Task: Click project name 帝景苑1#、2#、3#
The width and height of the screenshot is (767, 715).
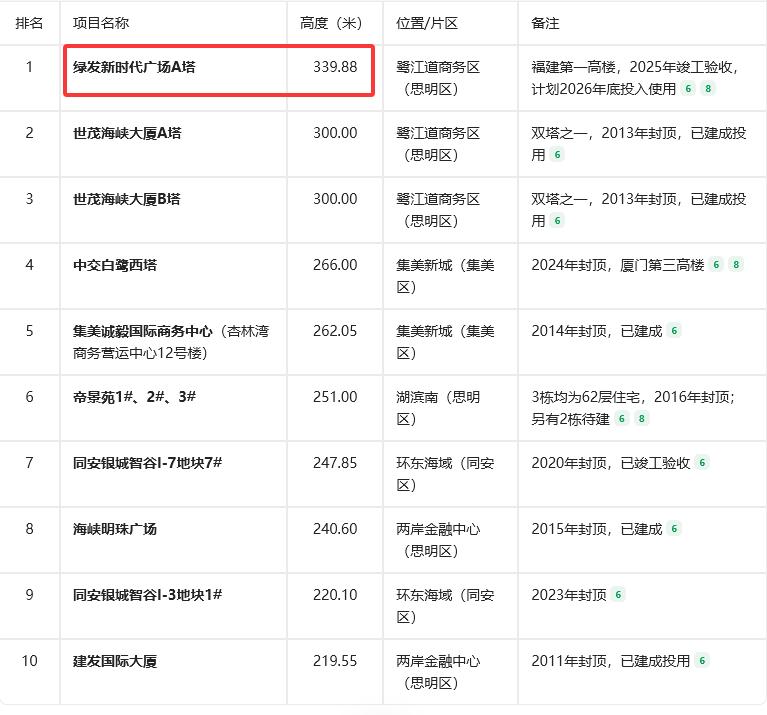Action: point(135,397)
